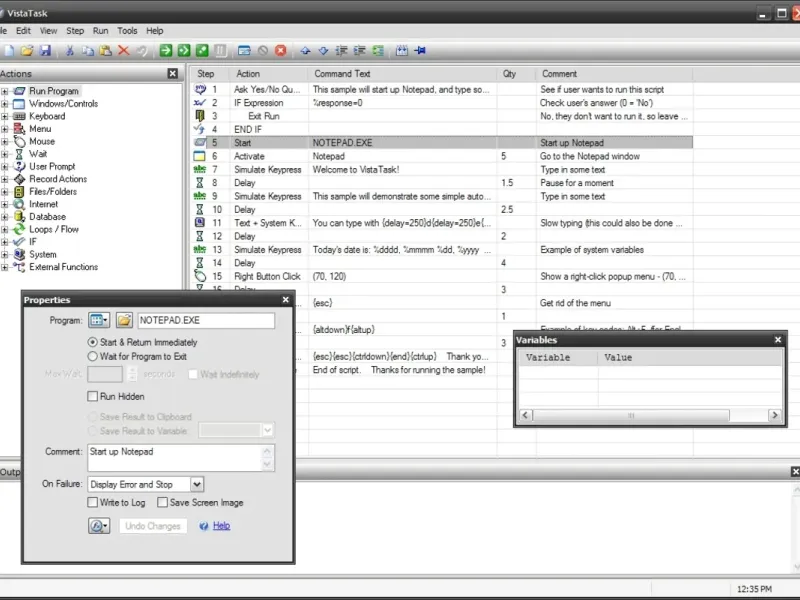
Task: Close the Actions panel
Action: click(x=173, y=73)
